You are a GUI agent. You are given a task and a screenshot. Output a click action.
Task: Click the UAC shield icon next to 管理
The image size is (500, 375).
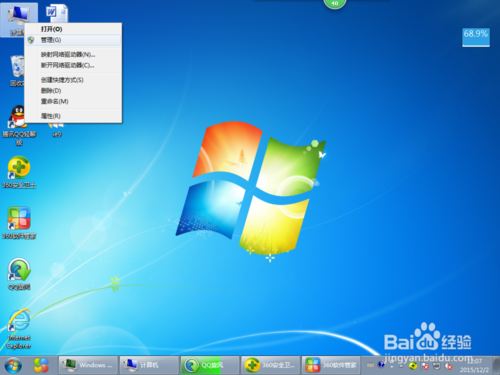[x=31, y=40]
